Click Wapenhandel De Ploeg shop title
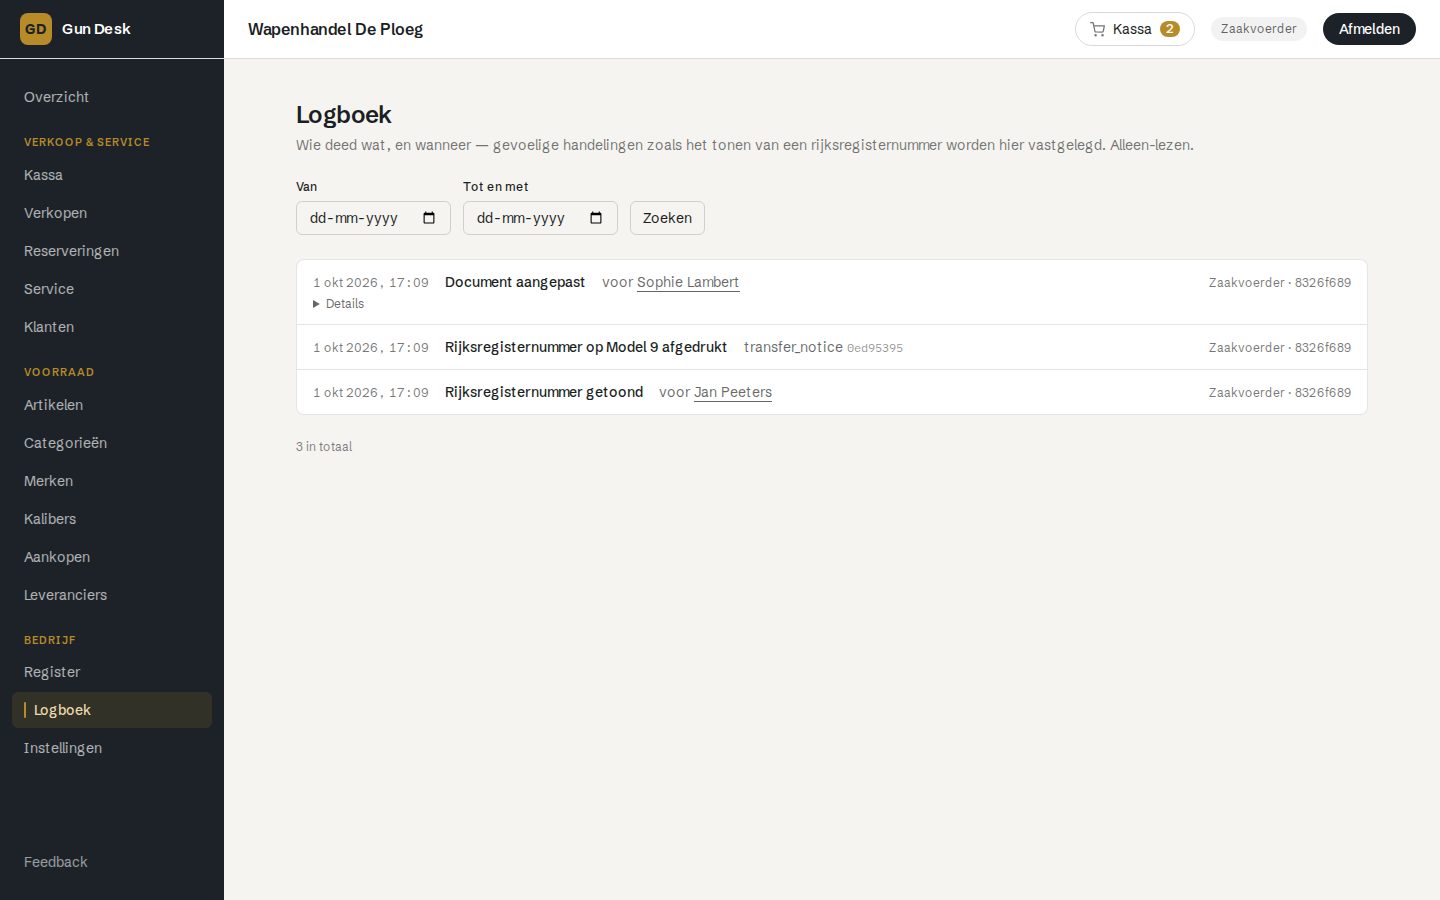Image resolution: width=1440 pixels, height=900 pixels. click(x=335, y=29)
